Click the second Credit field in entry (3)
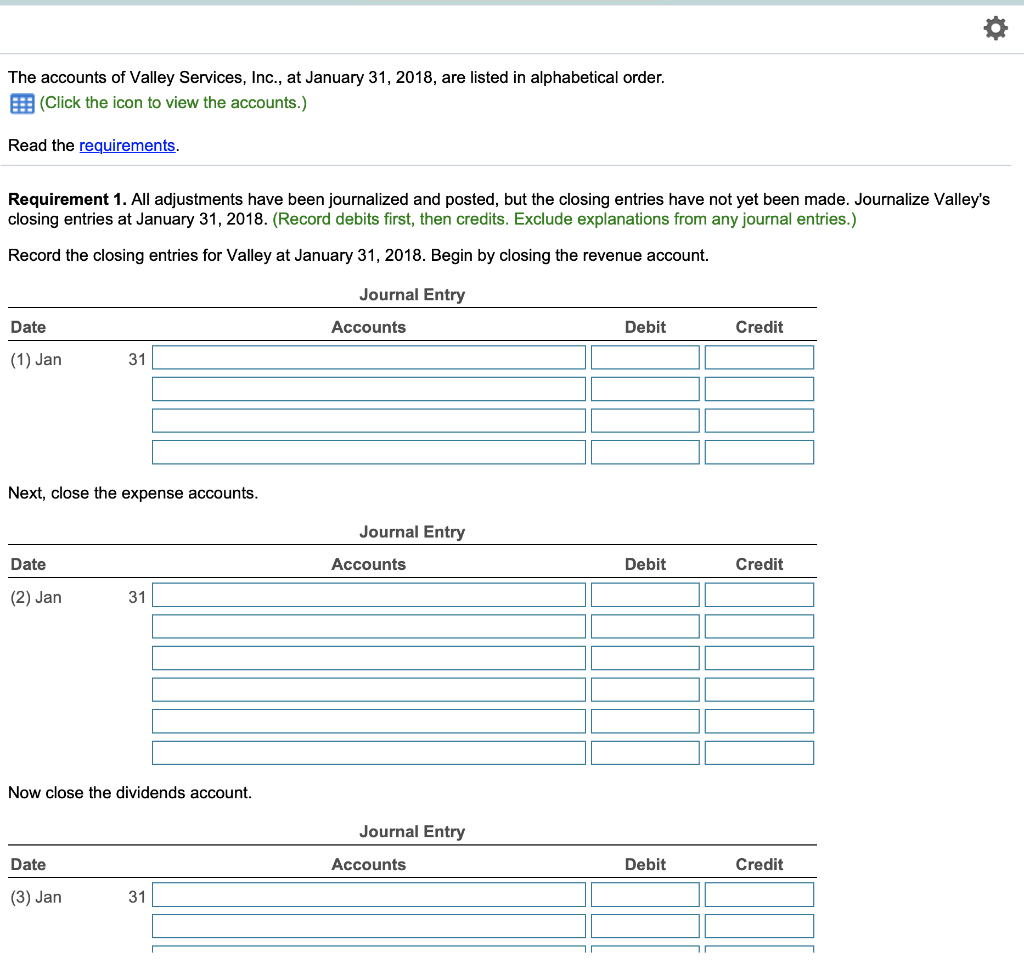 [x=759, y=925]
